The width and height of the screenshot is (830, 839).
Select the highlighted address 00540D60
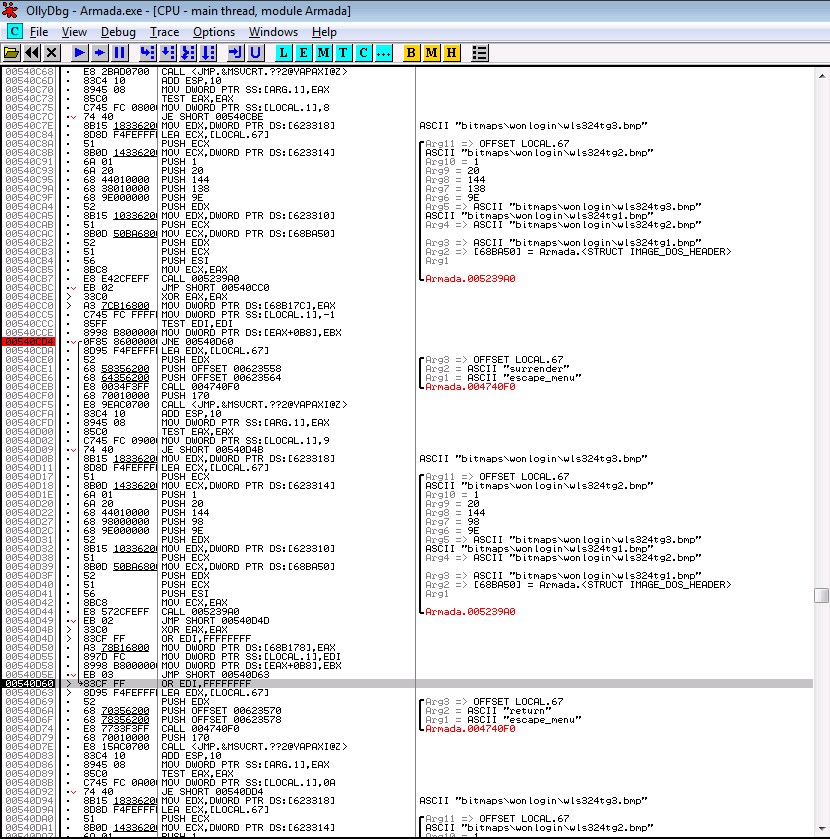click(29, 683)
